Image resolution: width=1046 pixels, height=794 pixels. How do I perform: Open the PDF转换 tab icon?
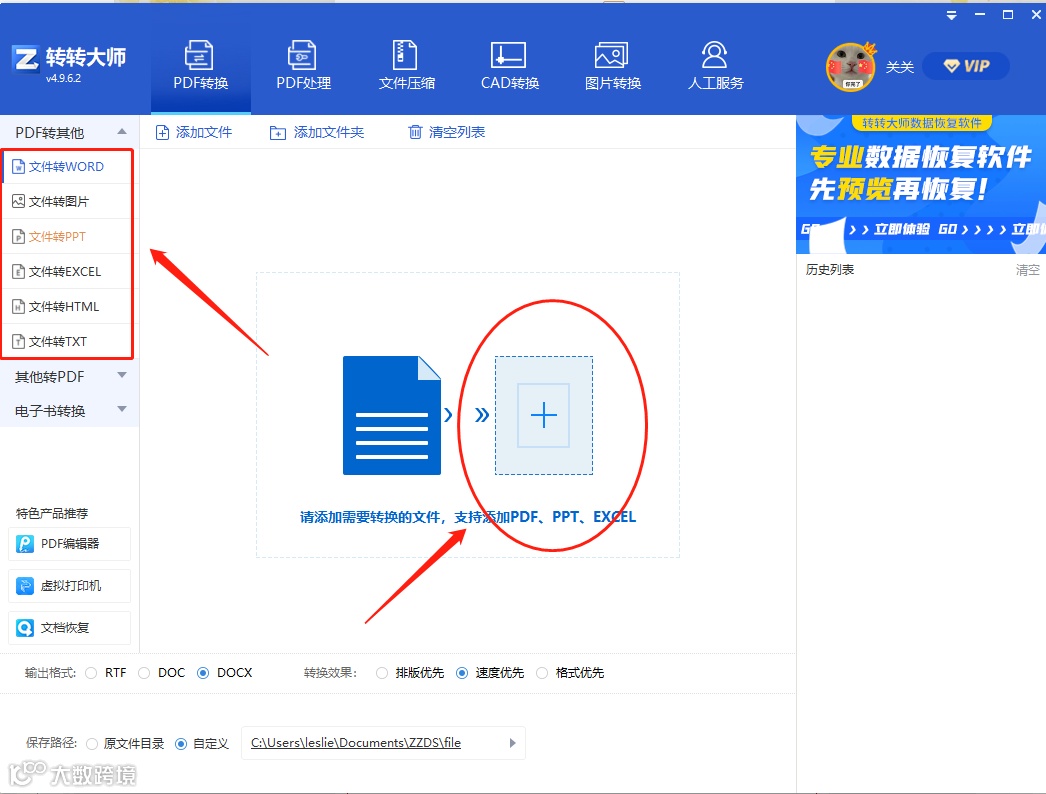tap(199, 55)
